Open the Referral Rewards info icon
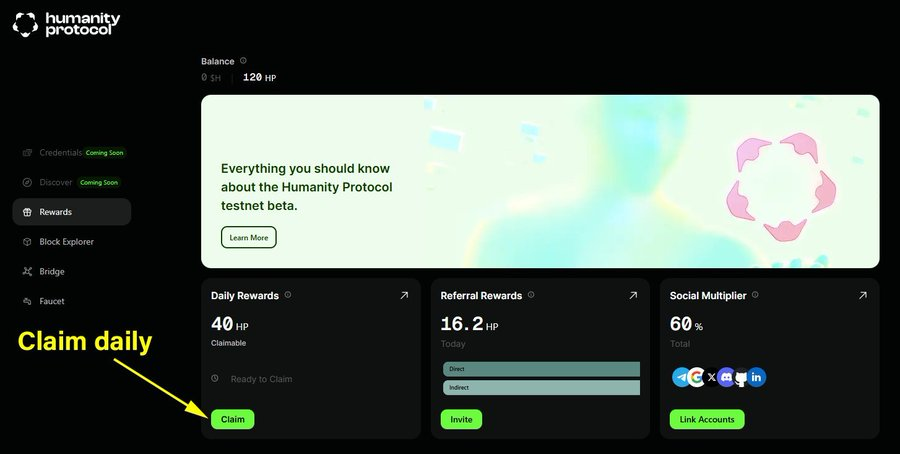Viewport: 900px width, 454px height. 531,294
